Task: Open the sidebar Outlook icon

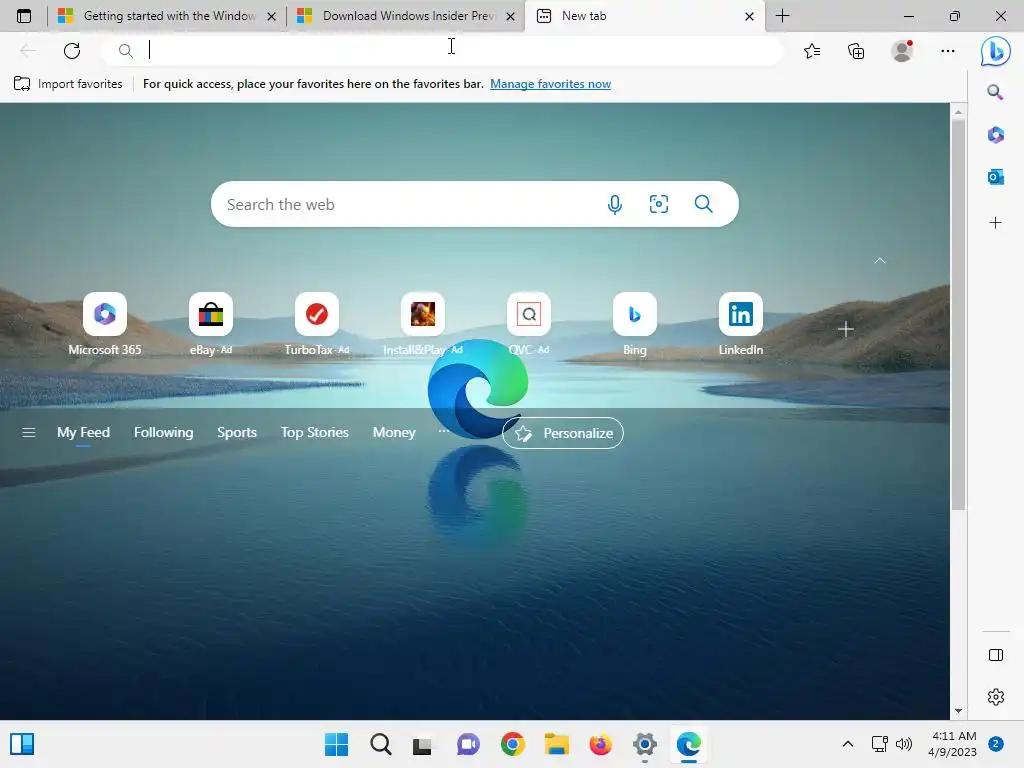Action: pyautogui.click(x=995, y=176)
